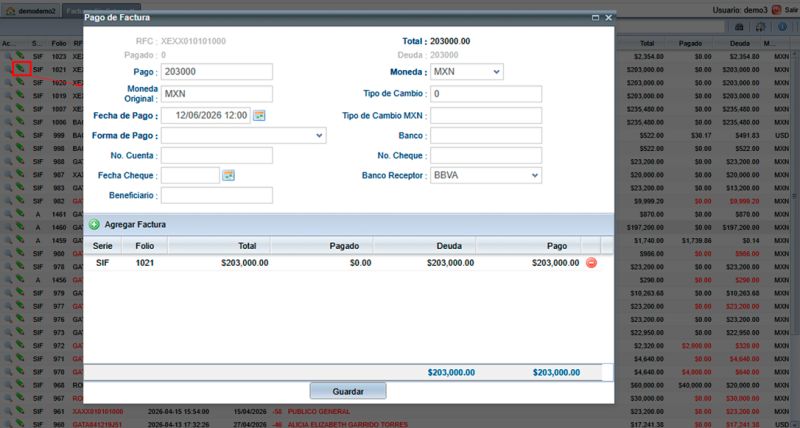Click the Tipo de Cambio field

(486, 94)
